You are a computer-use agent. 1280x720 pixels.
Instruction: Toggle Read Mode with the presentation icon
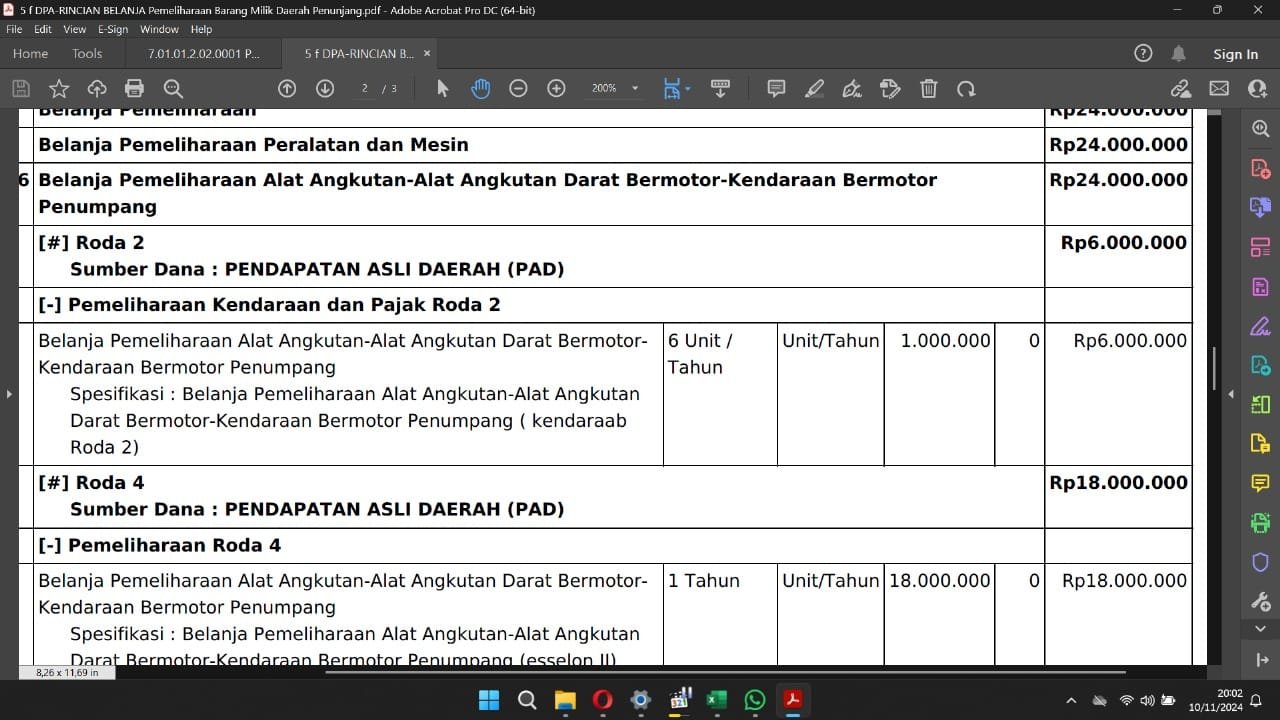(721, 88)
